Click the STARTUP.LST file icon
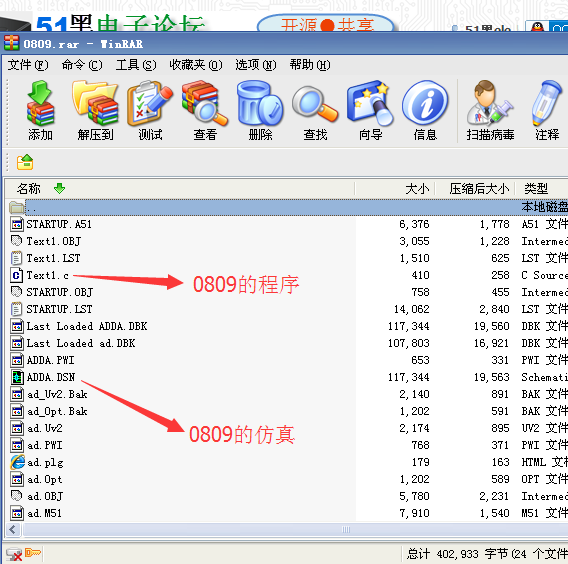 16,309
